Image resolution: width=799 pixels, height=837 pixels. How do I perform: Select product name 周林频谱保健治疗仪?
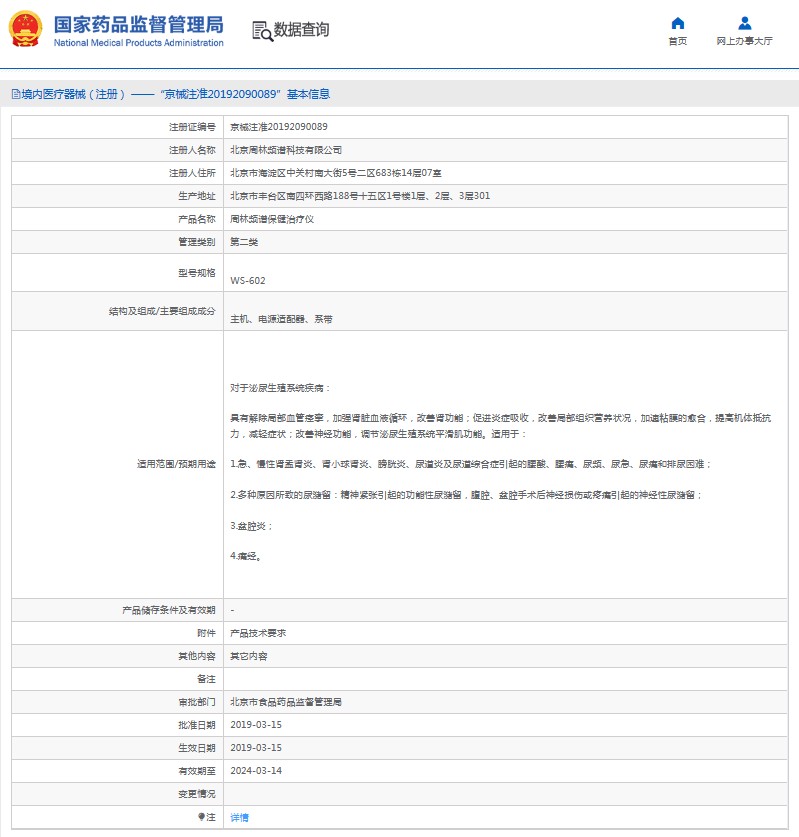tap(272, 219)
